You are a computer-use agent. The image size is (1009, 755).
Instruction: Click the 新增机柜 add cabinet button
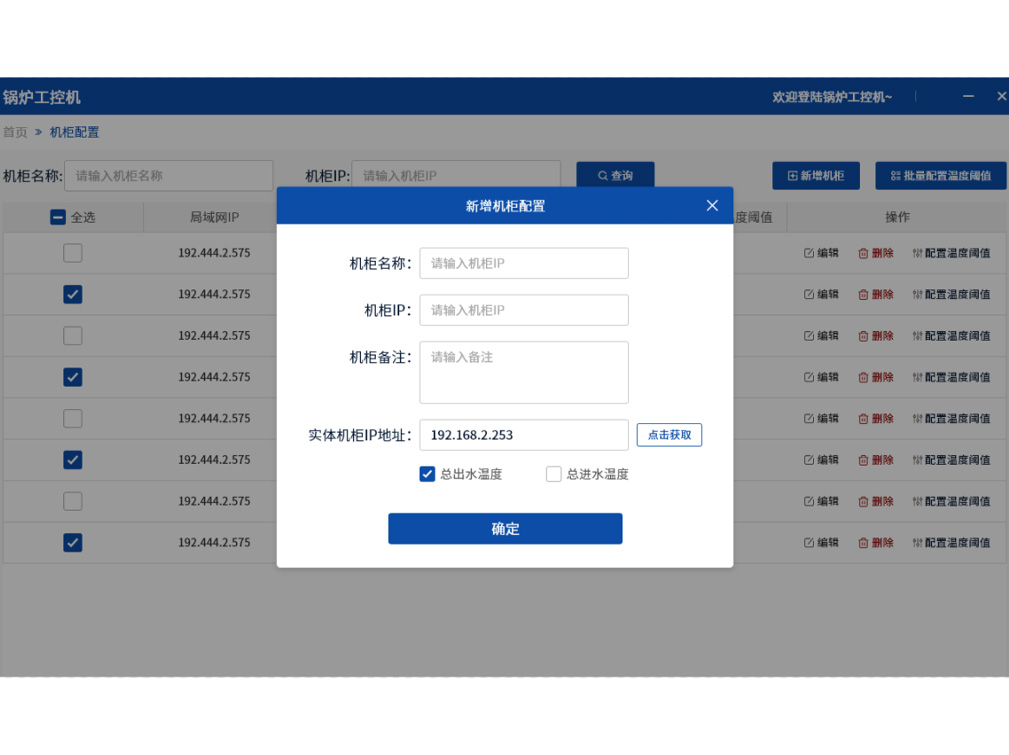(815, 176)
